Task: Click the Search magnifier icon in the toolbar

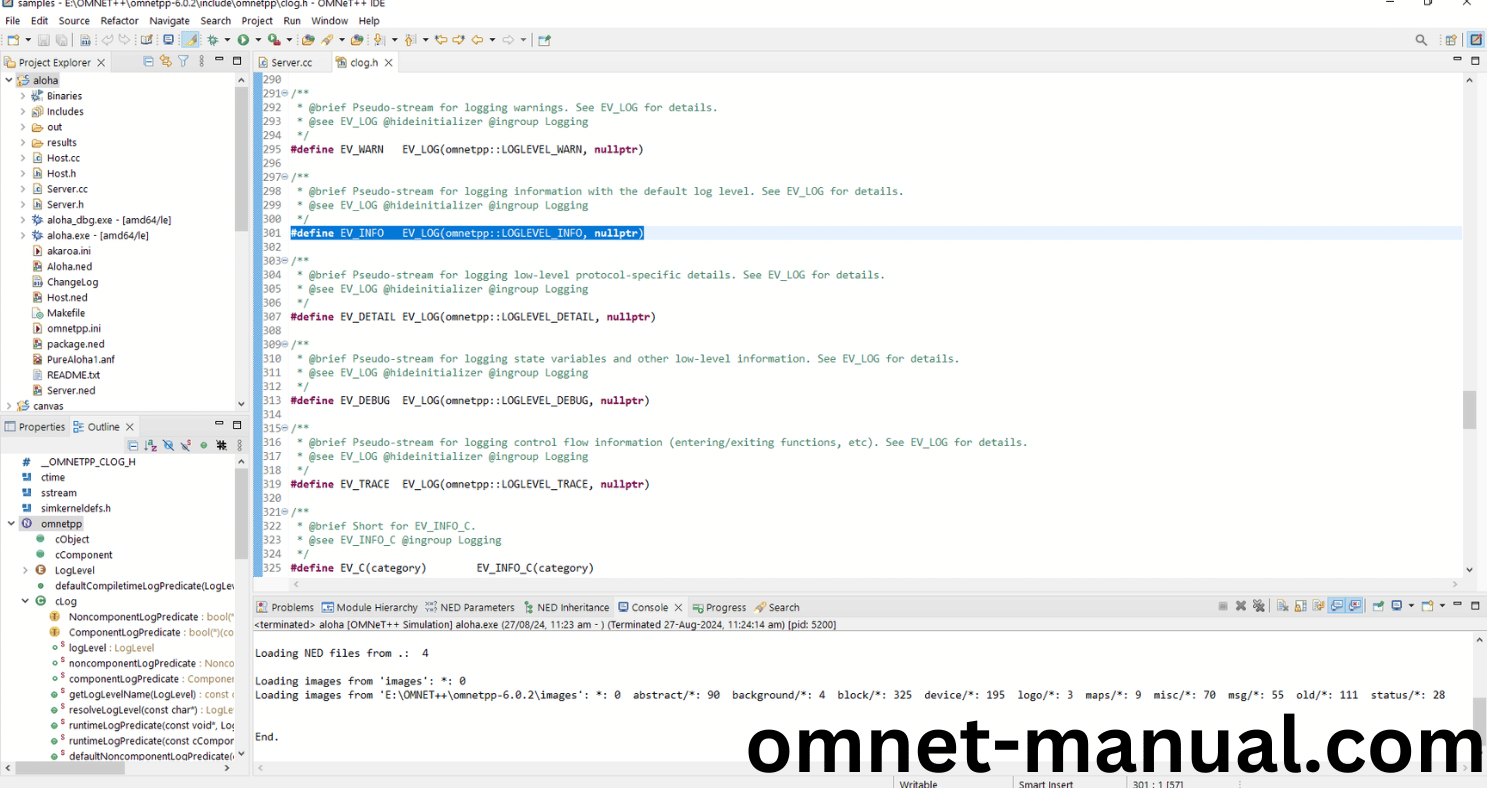Action: pyautogui.click(x=1421, y=40)
